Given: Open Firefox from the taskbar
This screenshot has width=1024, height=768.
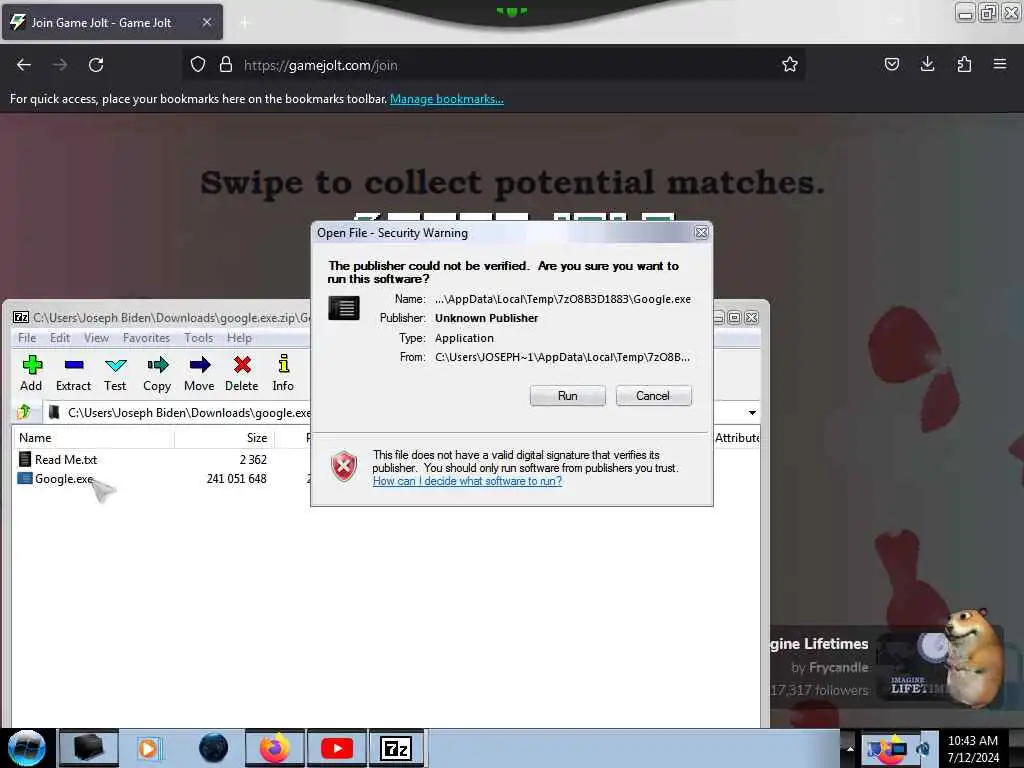Looking at the screenshot, I should click(274, 748).
